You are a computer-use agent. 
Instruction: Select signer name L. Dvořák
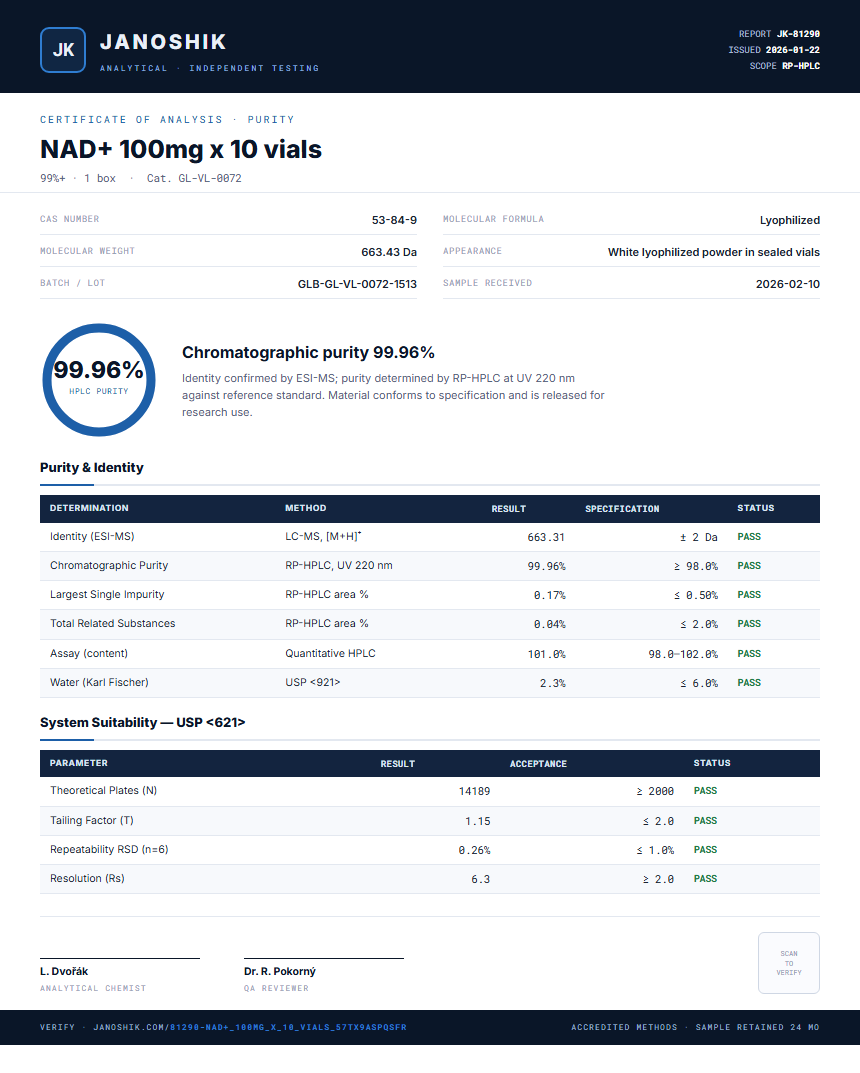(x=64, y=971)
